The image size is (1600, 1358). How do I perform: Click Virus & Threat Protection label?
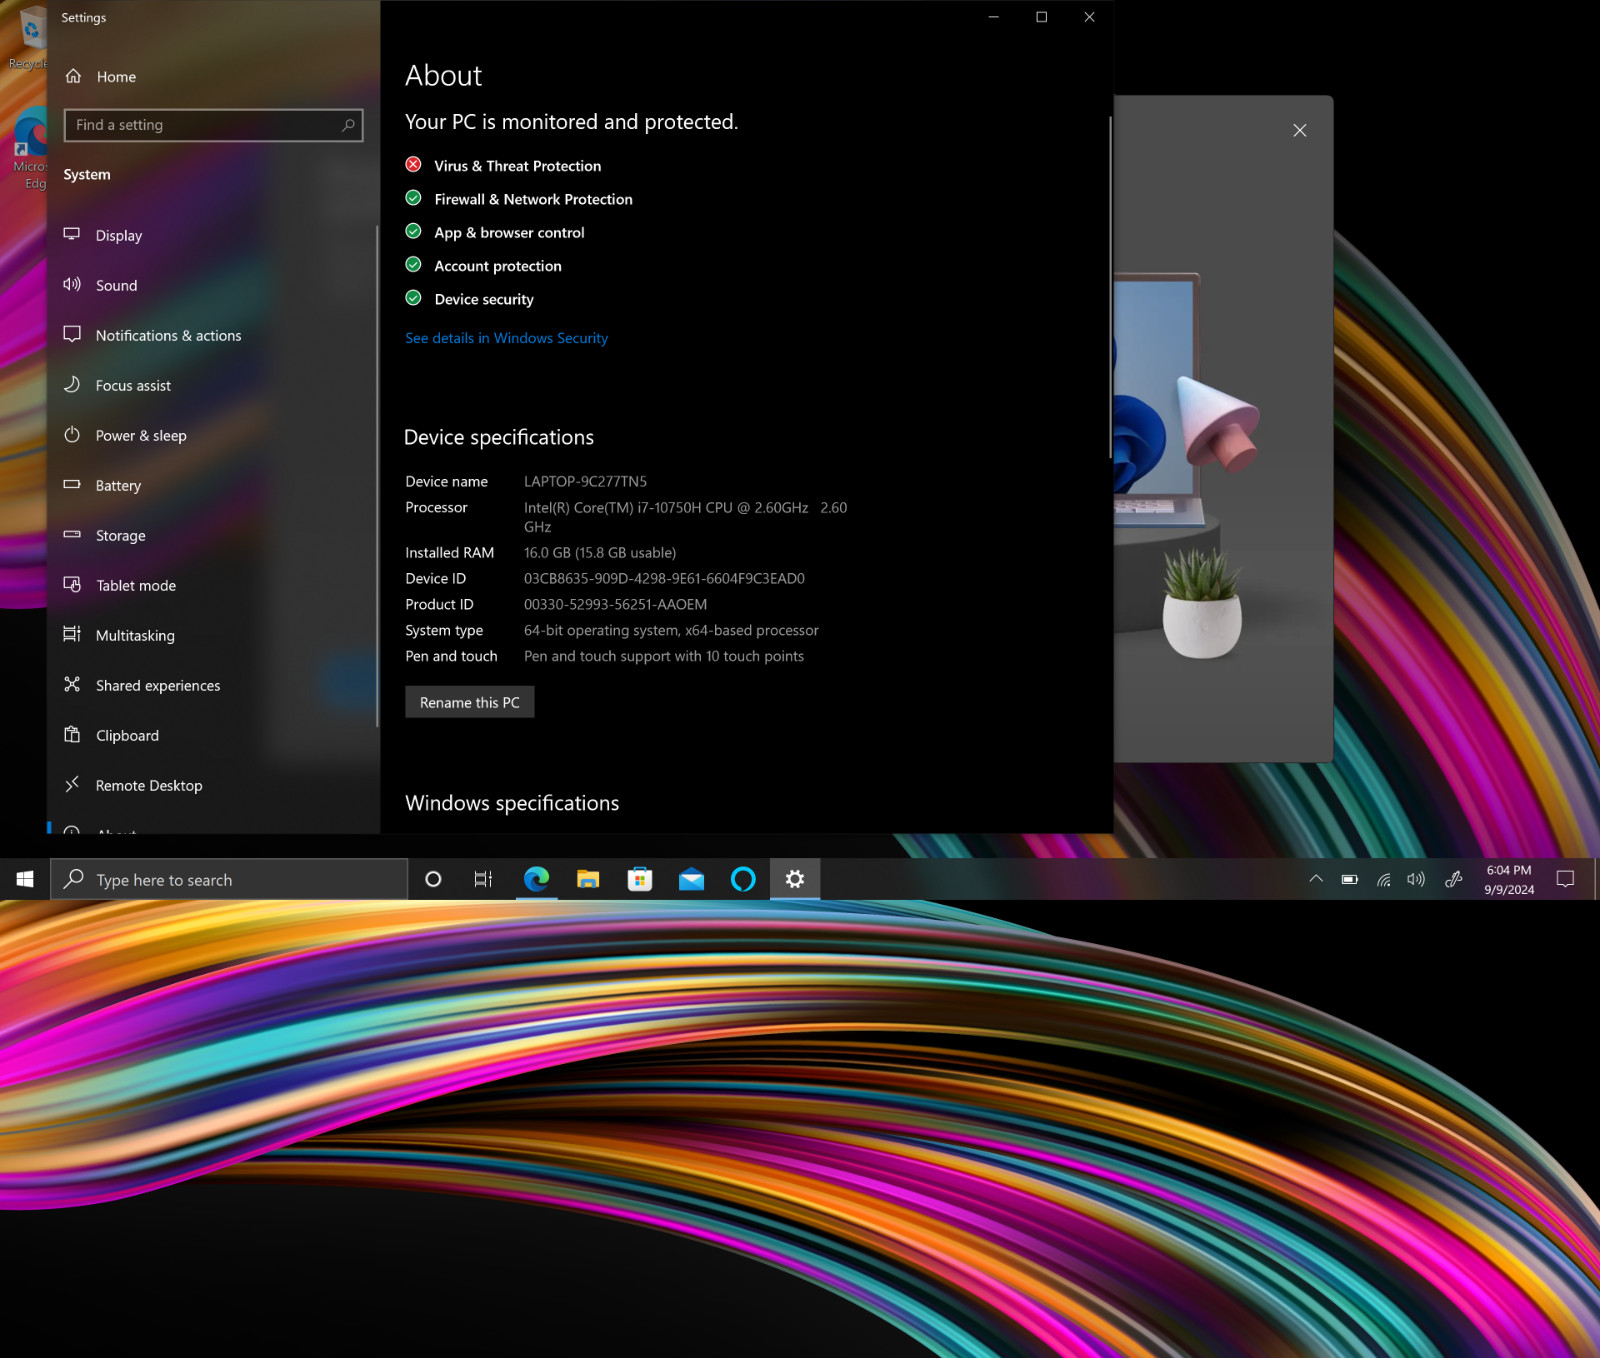pyautogui.click(x=518, y=166)
